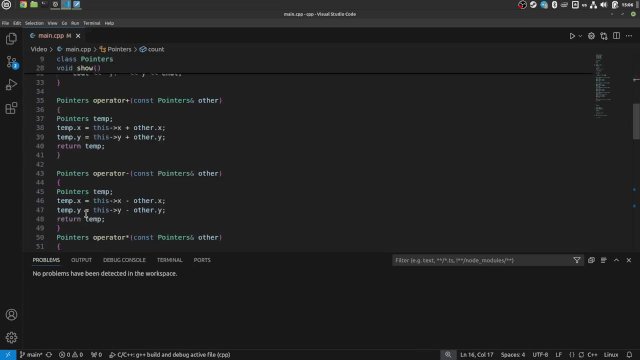Screen dimensions: 640x360
Task: Open notifications bell in status bar
Action: point(629,355)
